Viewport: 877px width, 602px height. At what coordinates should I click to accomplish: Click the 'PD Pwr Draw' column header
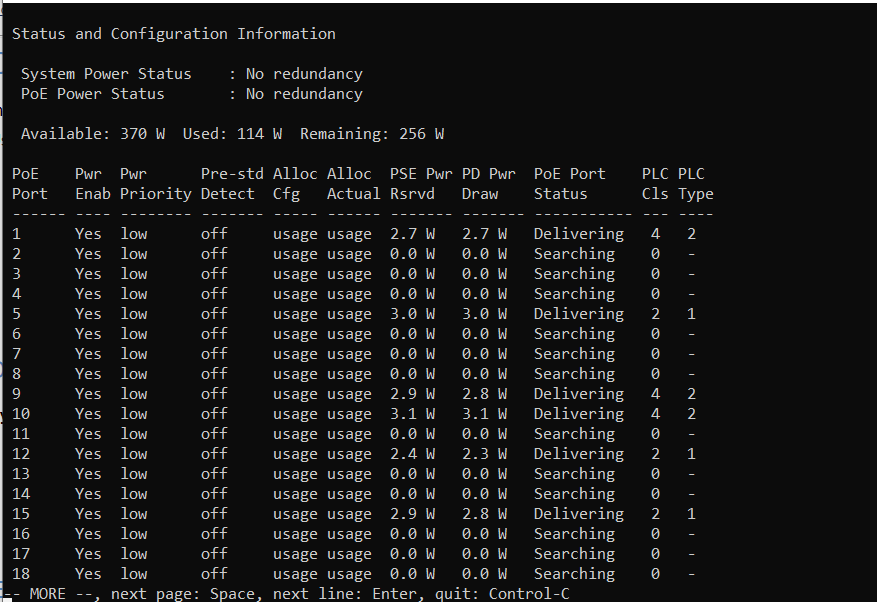(x=489, y=184)
